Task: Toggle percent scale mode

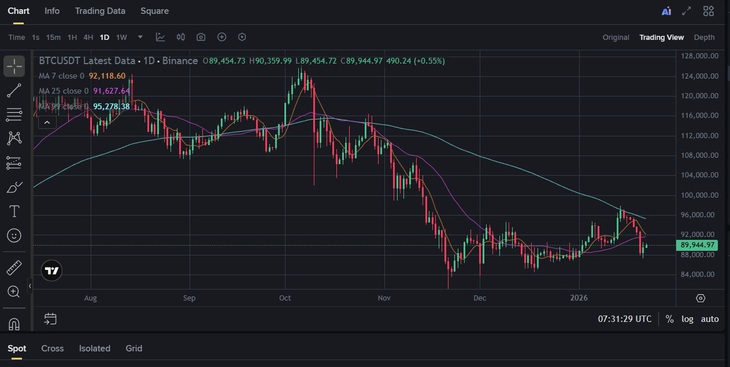Action: [669, 319]
